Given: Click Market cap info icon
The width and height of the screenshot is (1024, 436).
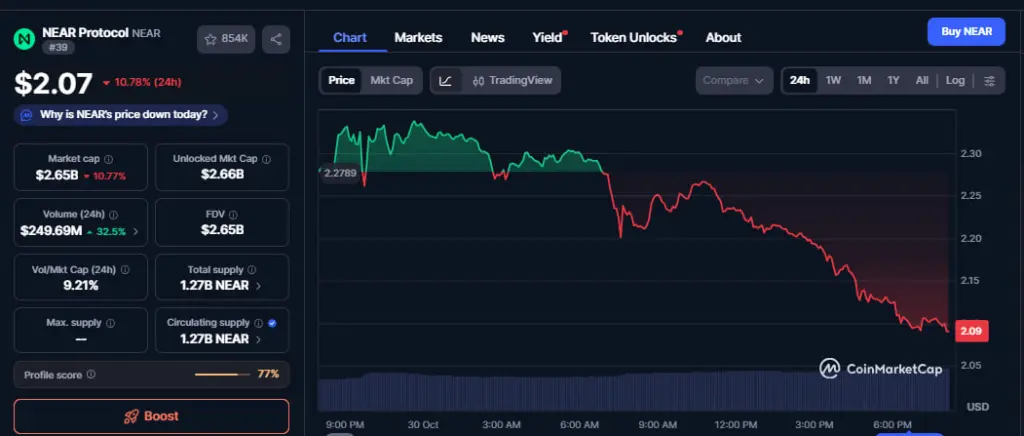Looking at the screenshot, I should (x=108, y=159).
